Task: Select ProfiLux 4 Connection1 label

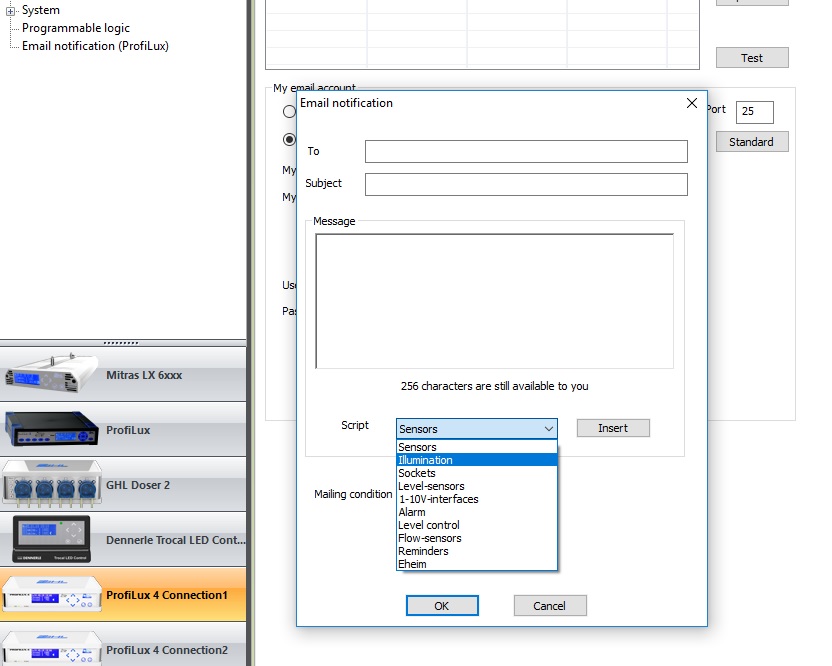Action: point(167,595)
